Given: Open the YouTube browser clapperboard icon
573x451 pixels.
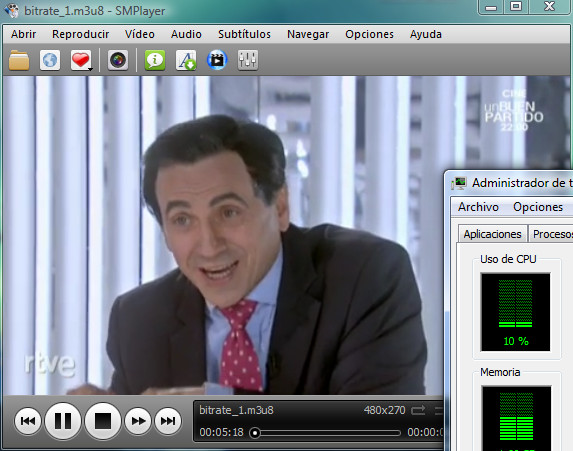Looking at the screenshot, I should (217, 60).
